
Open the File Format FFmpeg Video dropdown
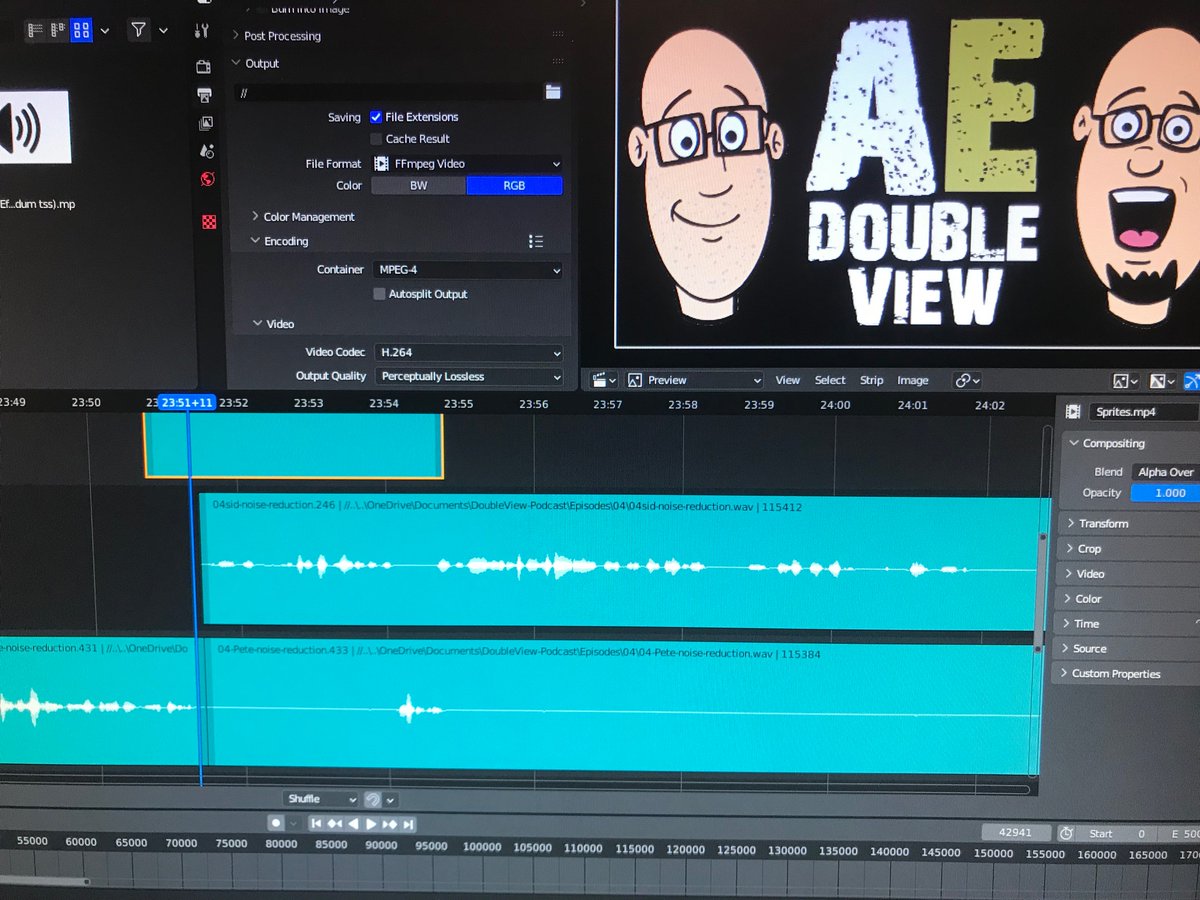[x=467, y=163]
